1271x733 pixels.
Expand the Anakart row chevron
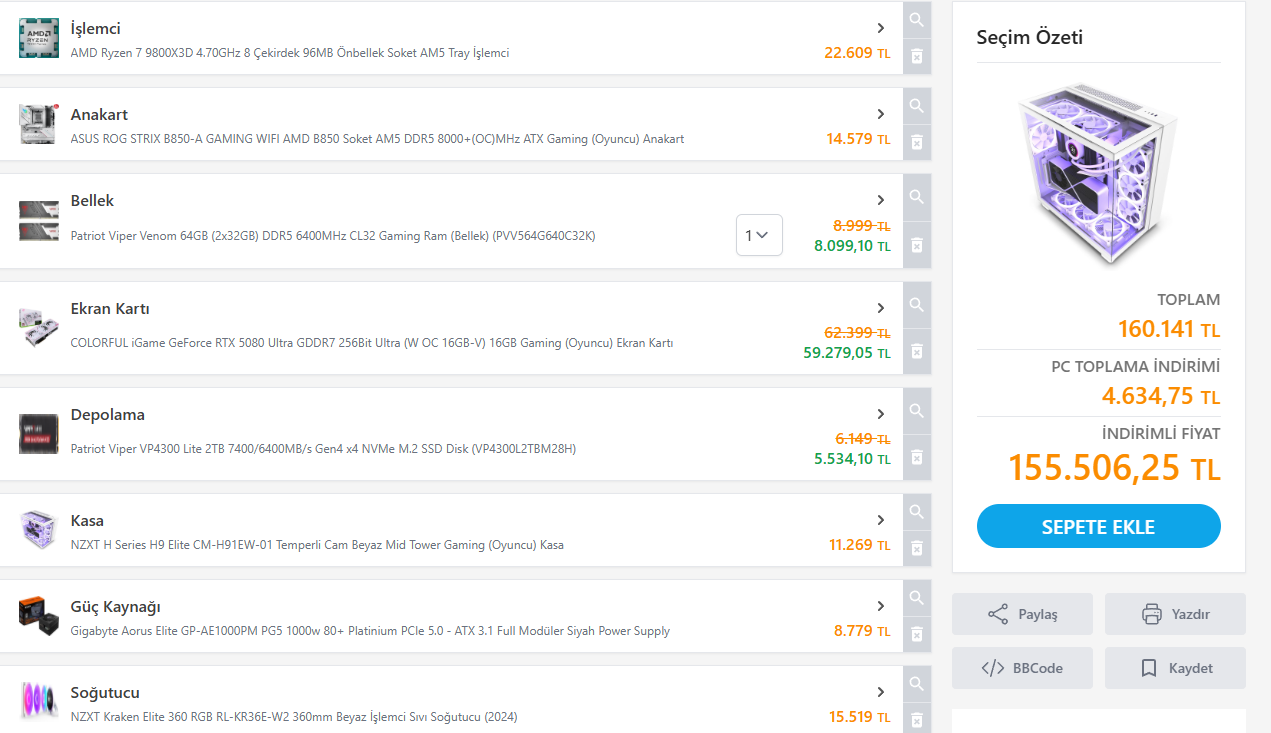coord(881,114)
